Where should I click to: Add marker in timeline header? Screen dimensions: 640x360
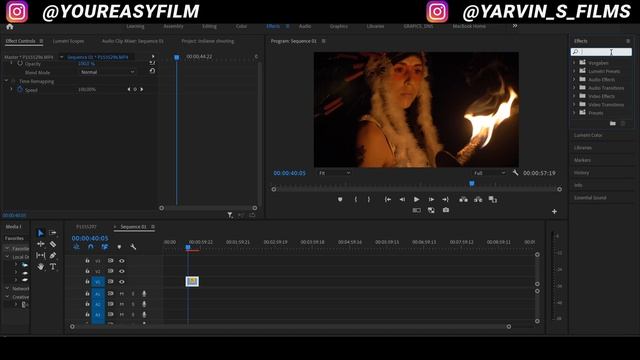click(119, 247)
